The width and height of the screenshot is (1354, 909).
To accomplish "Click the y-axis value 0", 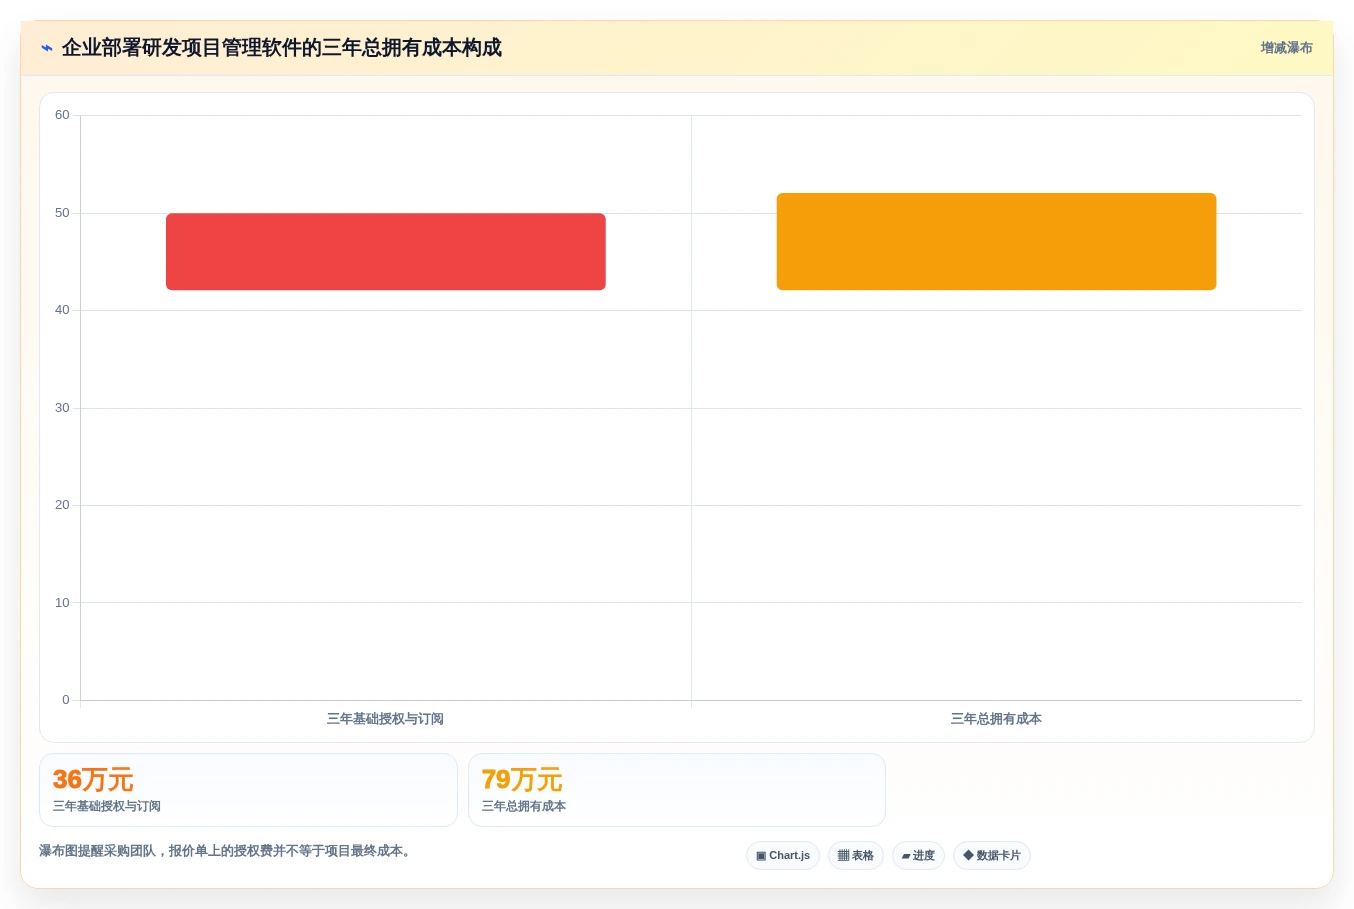I will tap(66, 700).
